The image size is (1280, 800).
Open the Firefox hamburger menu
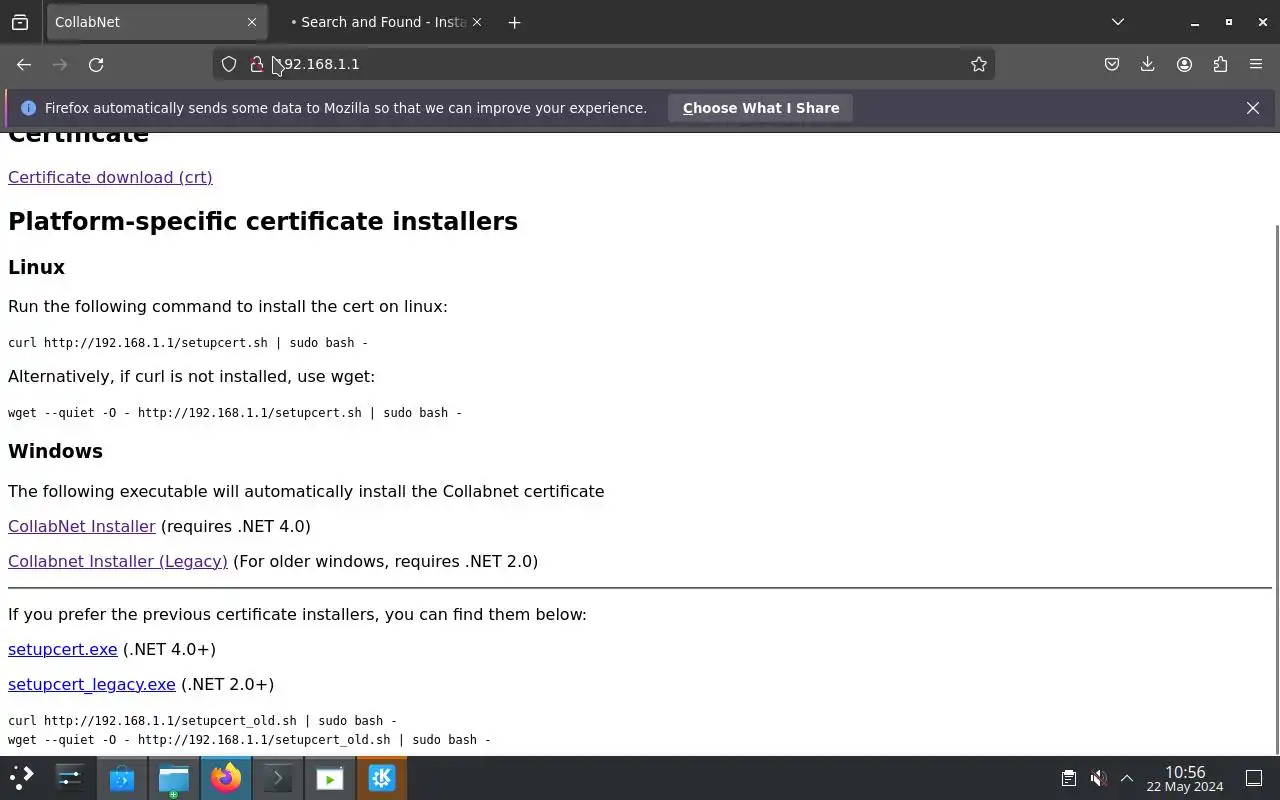tap(1256, 64)
